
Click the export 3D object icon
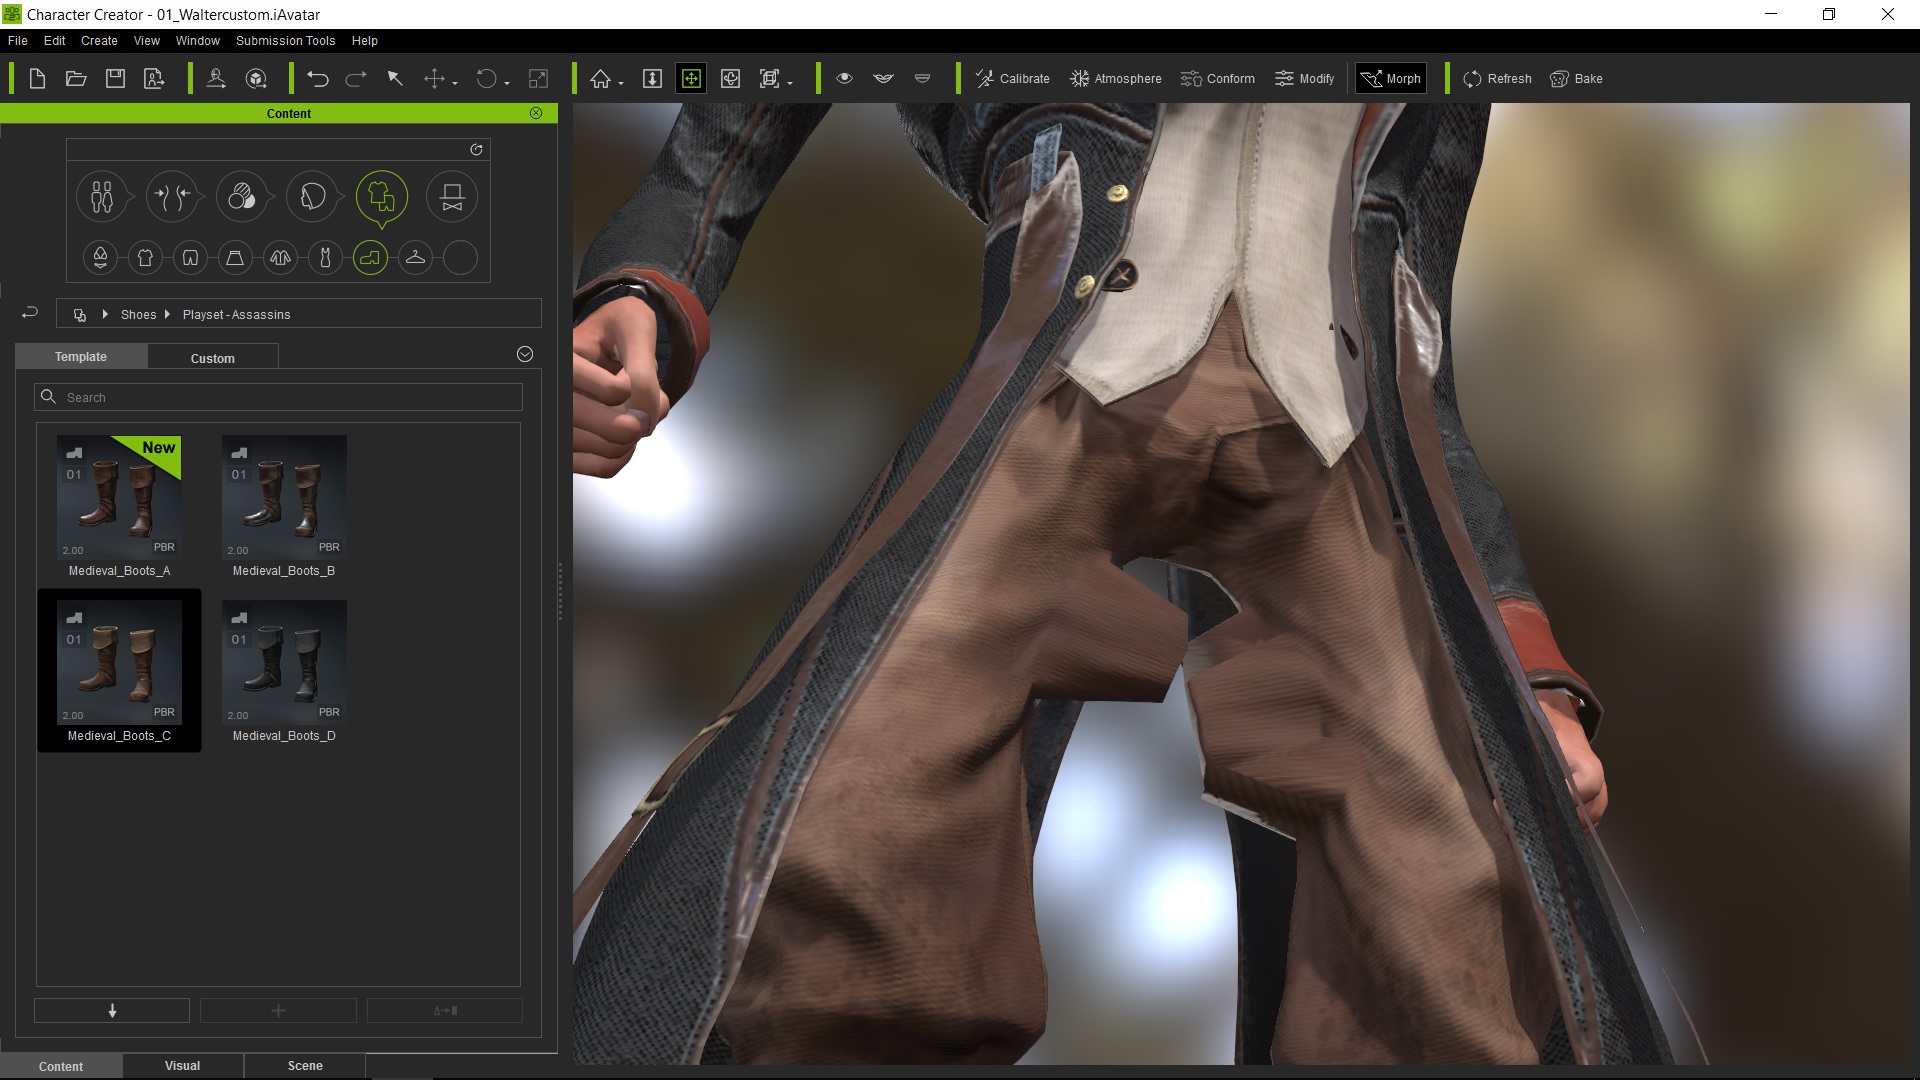point(256,79)
